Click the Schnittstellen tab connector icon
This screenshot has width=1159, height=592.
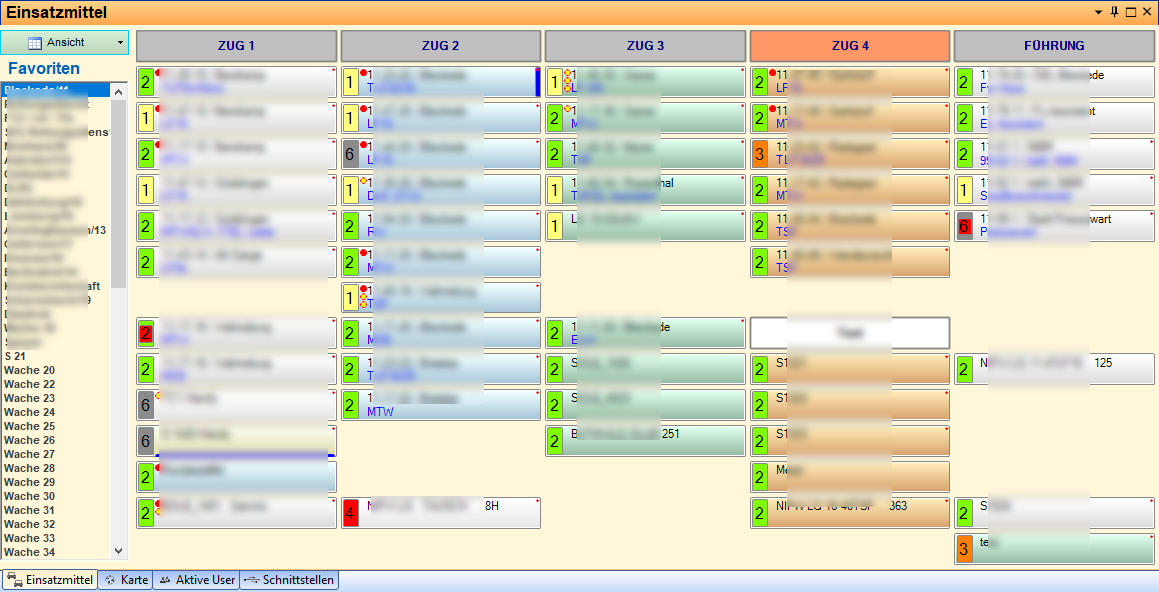click(x=251, y=580)
